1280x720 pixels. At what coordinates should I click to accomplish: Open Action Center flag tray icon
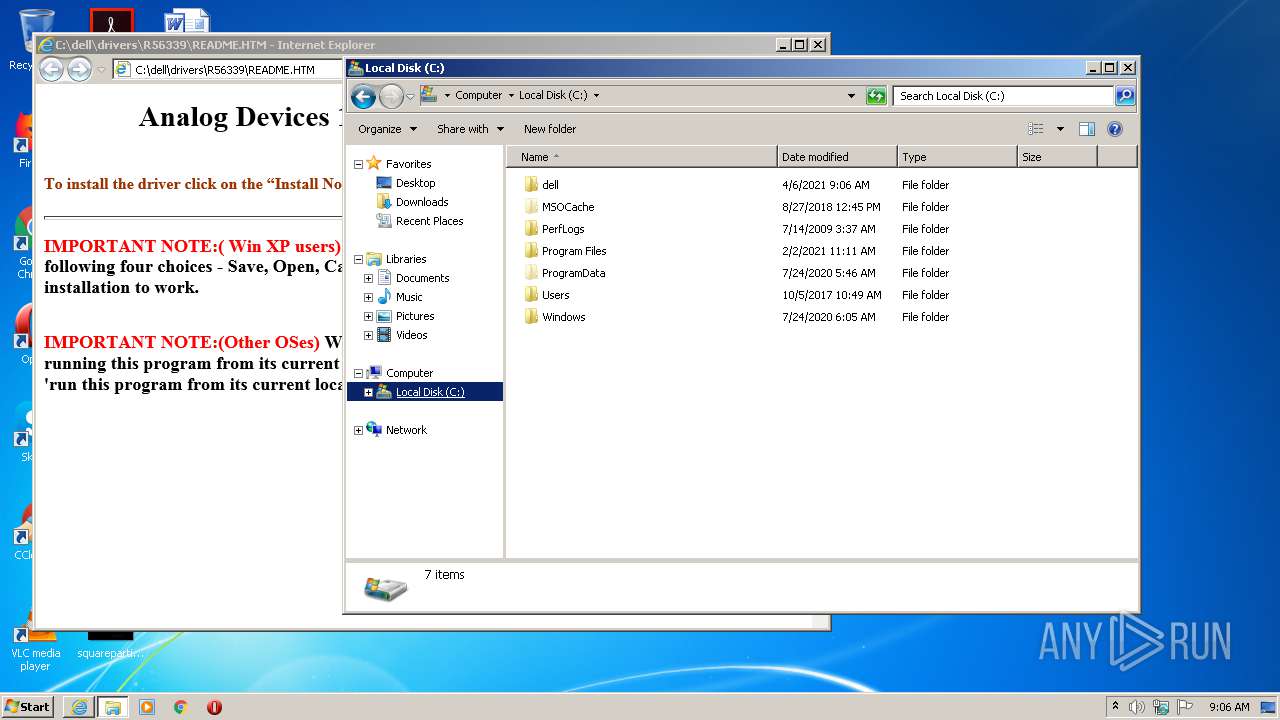pos(1185,707)
